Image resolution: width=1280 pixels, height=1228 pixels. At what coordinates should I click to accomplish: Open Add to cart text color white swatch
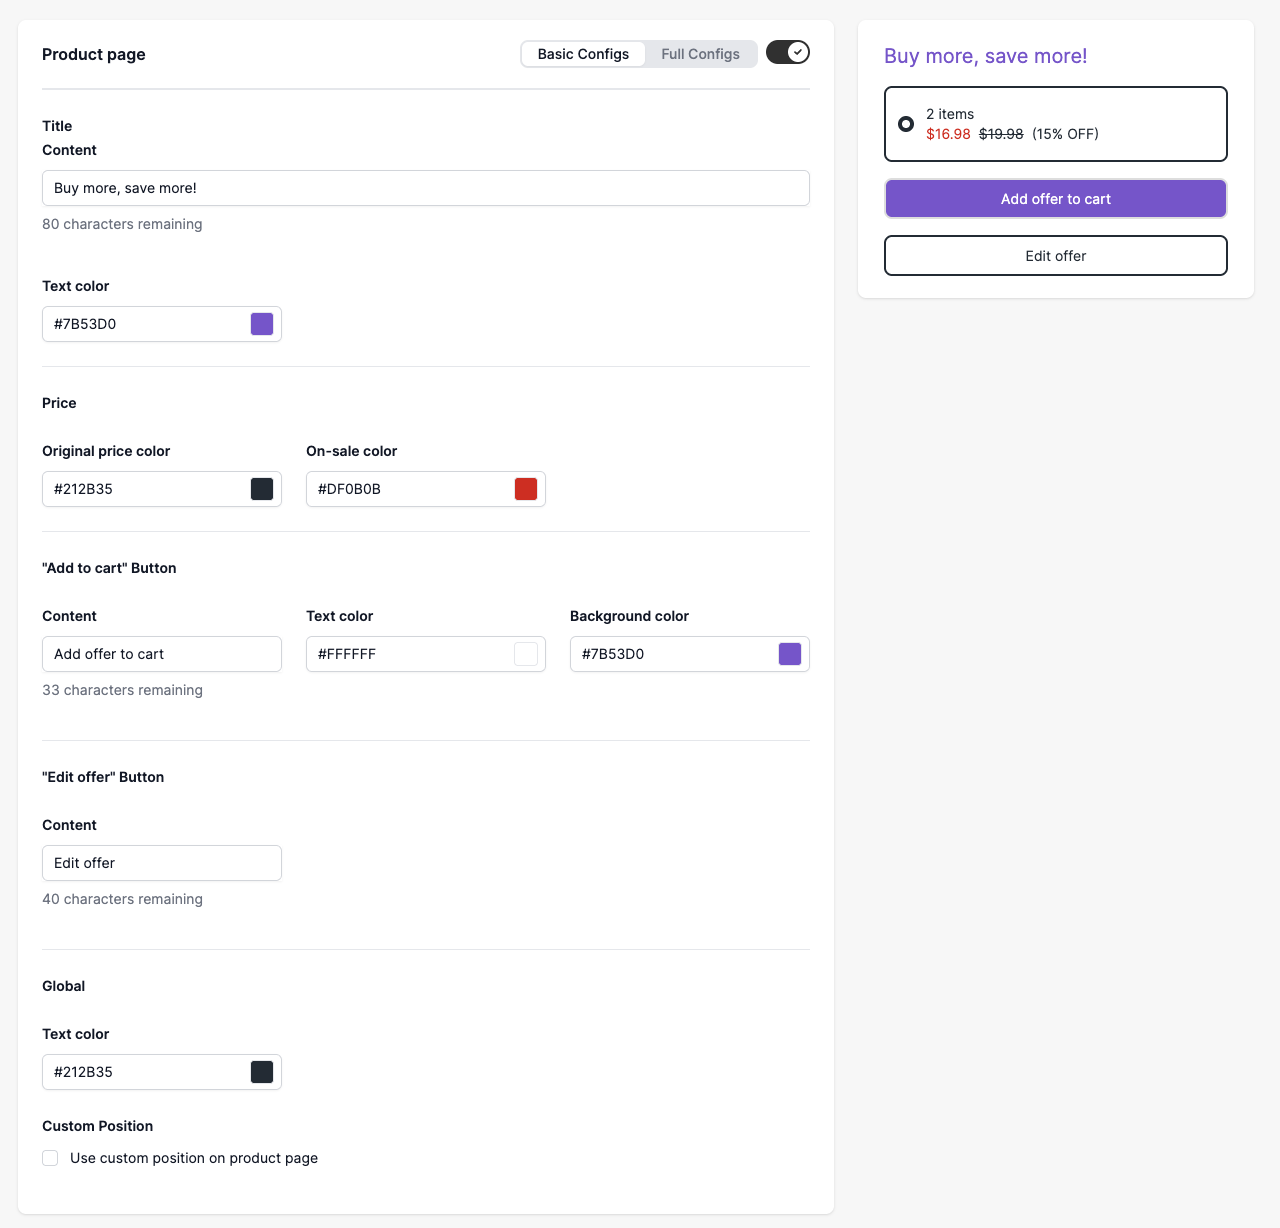tap(526, 654)
